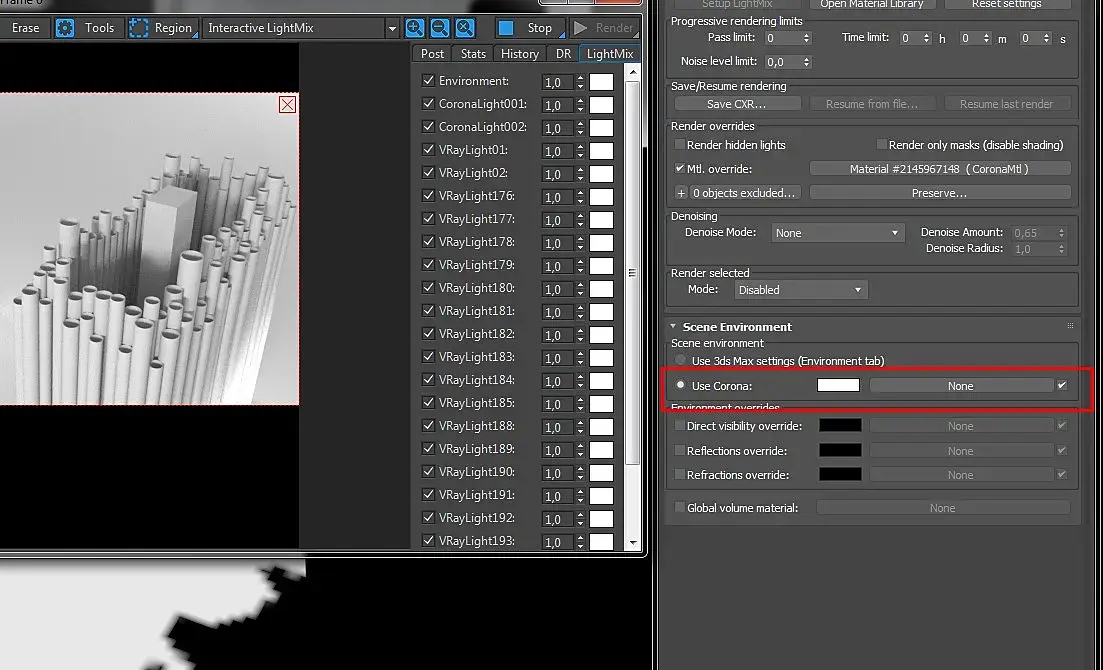The height and width of the screenshot is (670, 1103).
Task: Click Time limit seconds spinner arrows
Action: click(x=1047, y=38)
